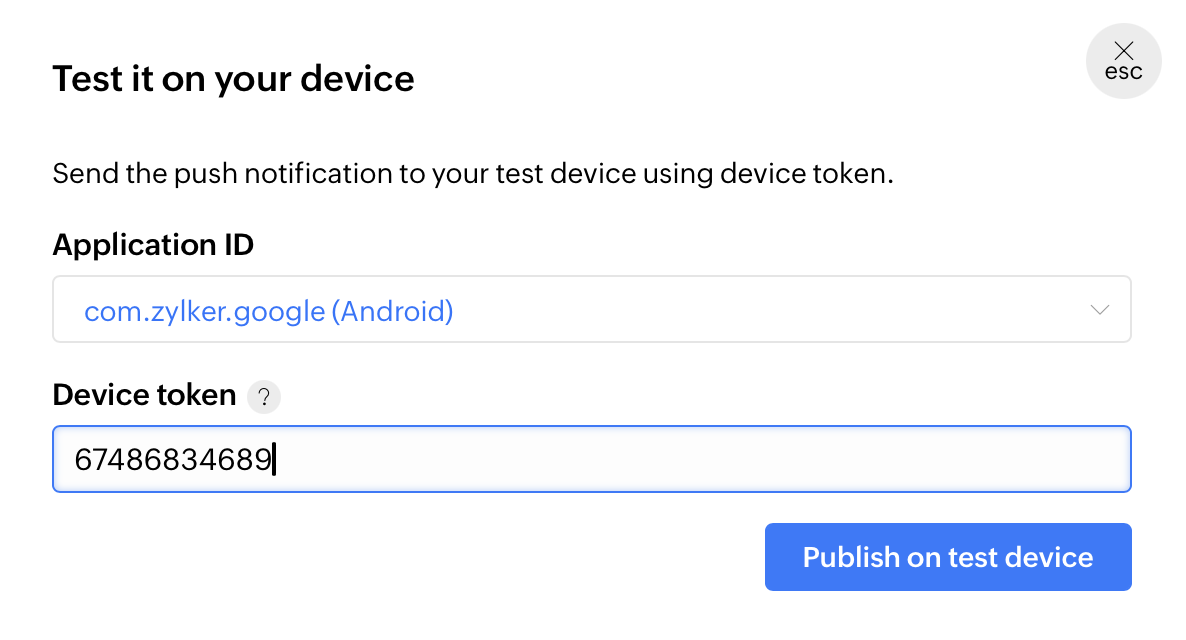
Task: Focus the Device token input field
Action: tap(591, 460)
